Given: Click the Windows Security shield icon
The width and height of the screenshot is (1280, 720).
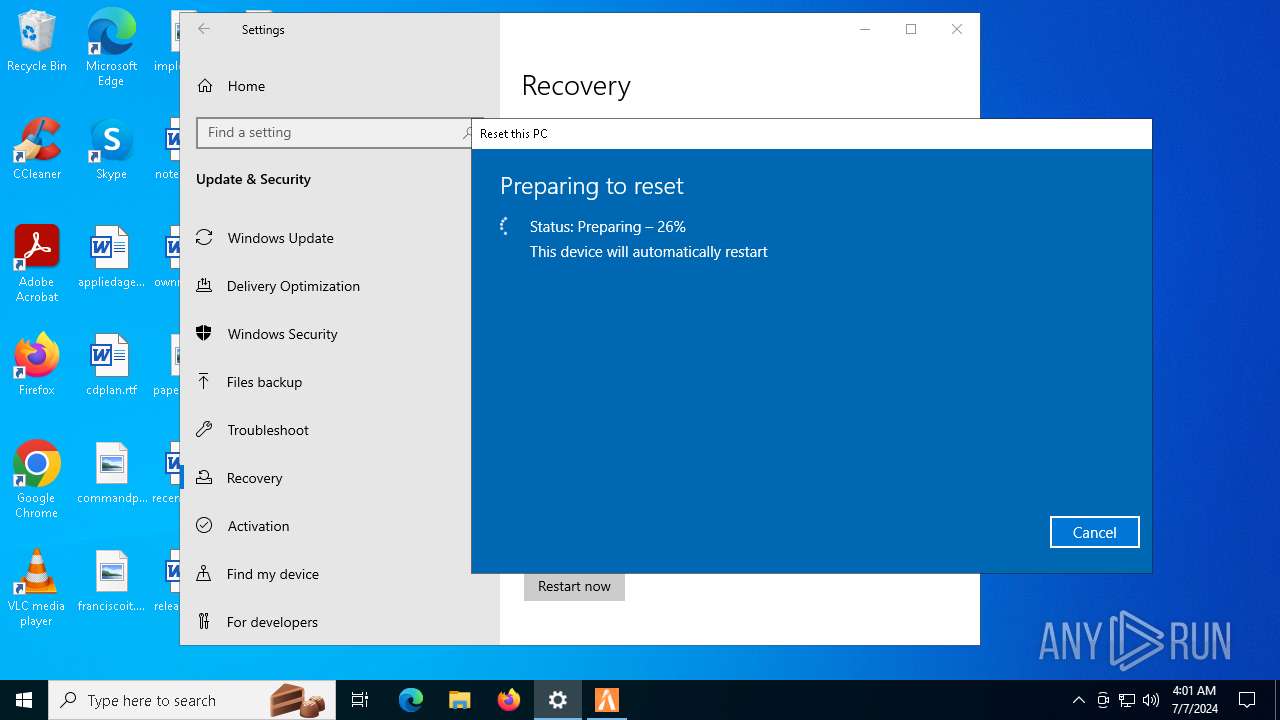Looking at the screenshot, I should pos(204,334).
